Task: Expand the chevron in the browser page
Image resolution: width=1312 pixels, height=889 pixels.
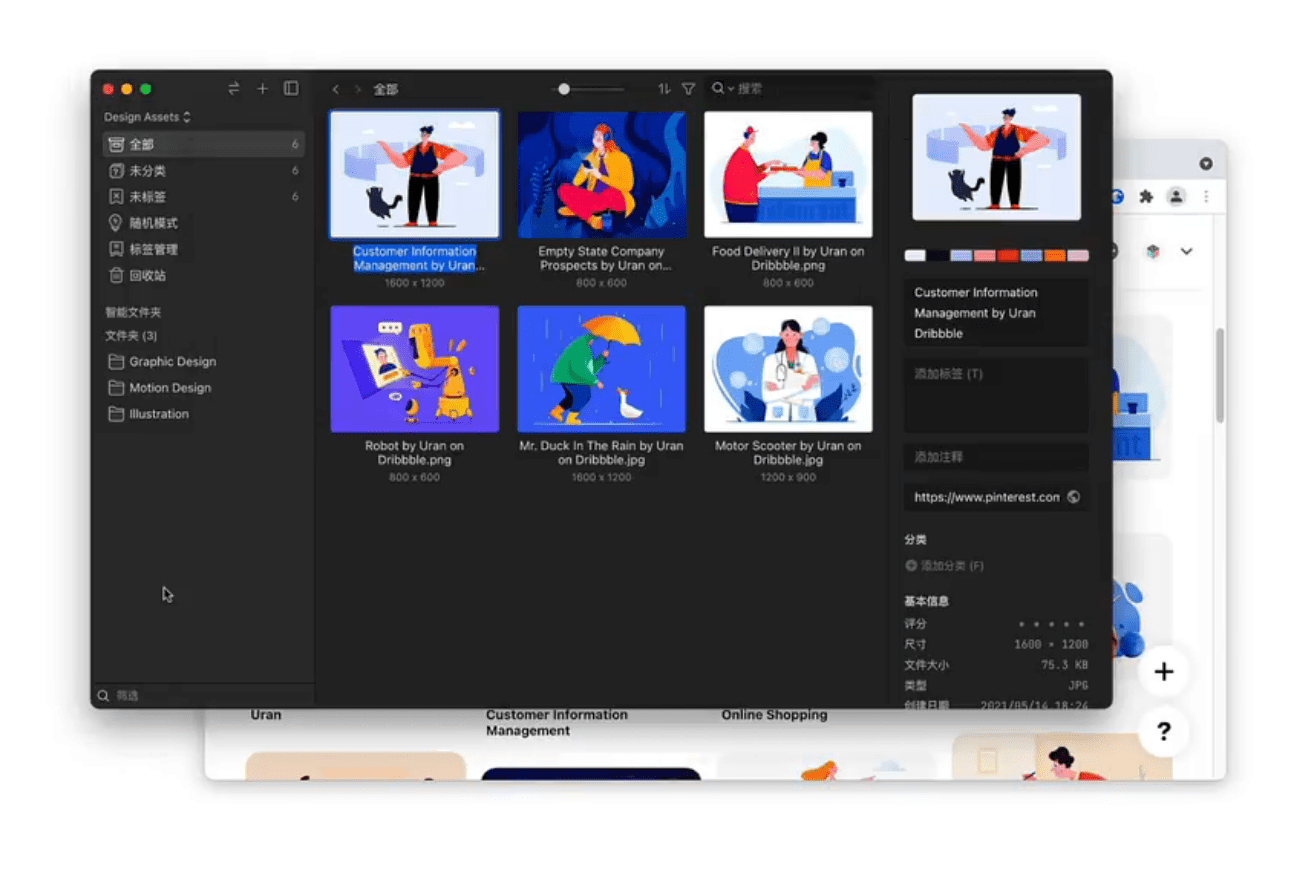Action: coord(1186,251)
